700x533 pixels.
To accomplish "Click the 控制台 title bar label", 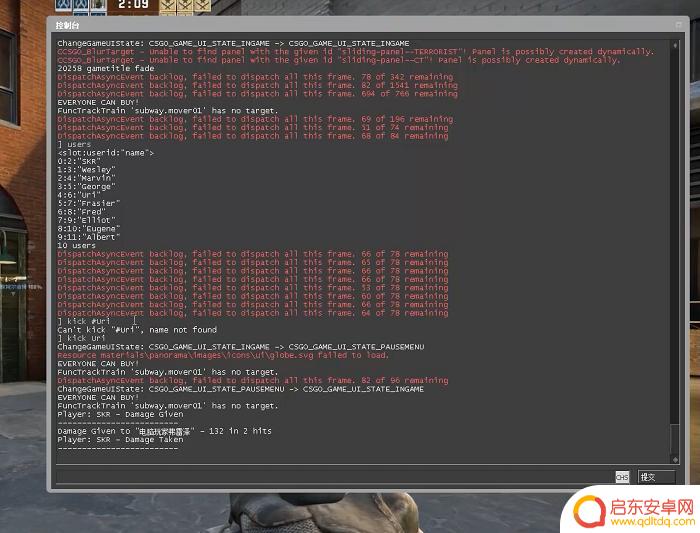I will 67,25.
